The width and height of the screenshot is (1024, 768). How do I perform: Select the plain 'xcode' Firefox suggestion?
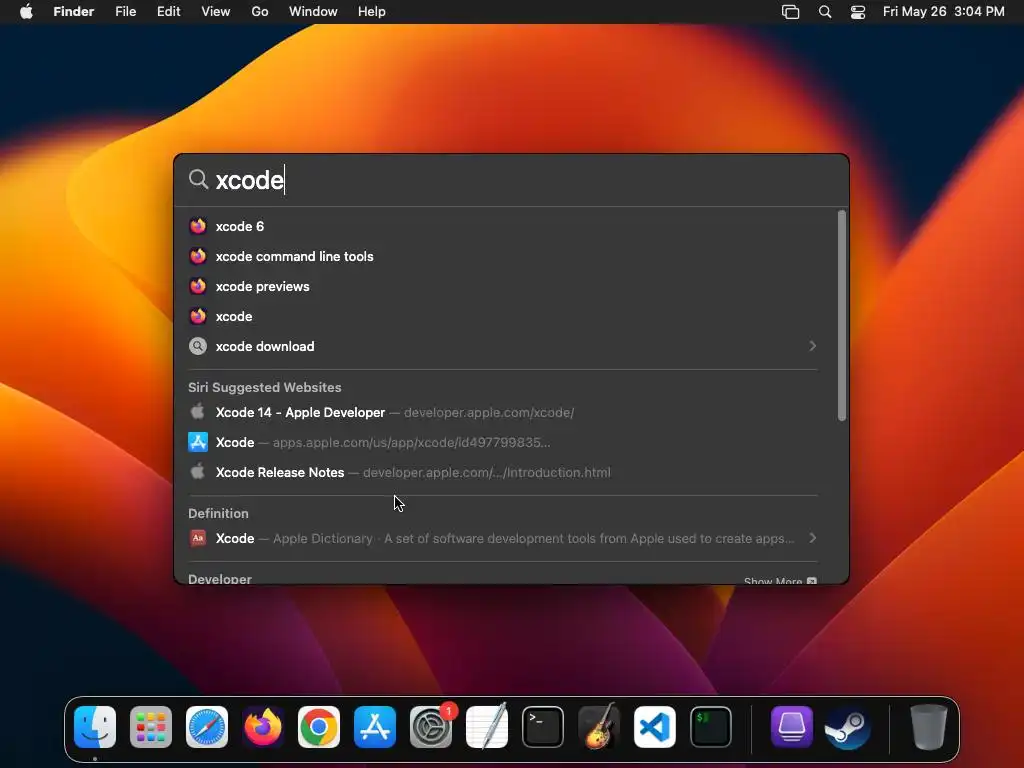coord(503,316)
